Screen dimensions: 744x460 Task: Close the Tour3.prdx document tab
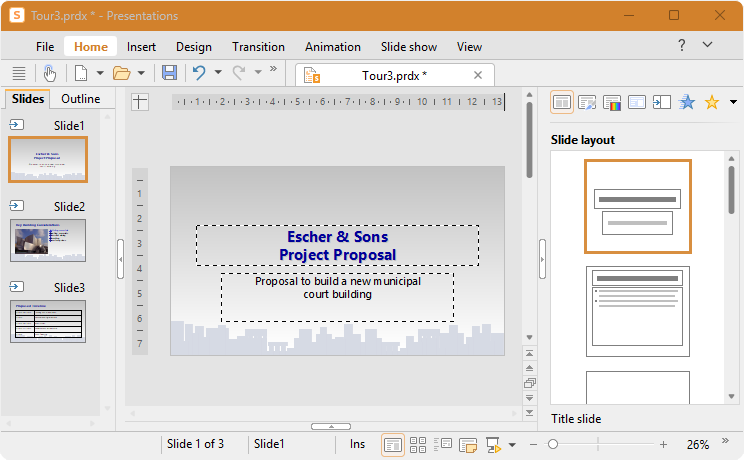[478, 75]
